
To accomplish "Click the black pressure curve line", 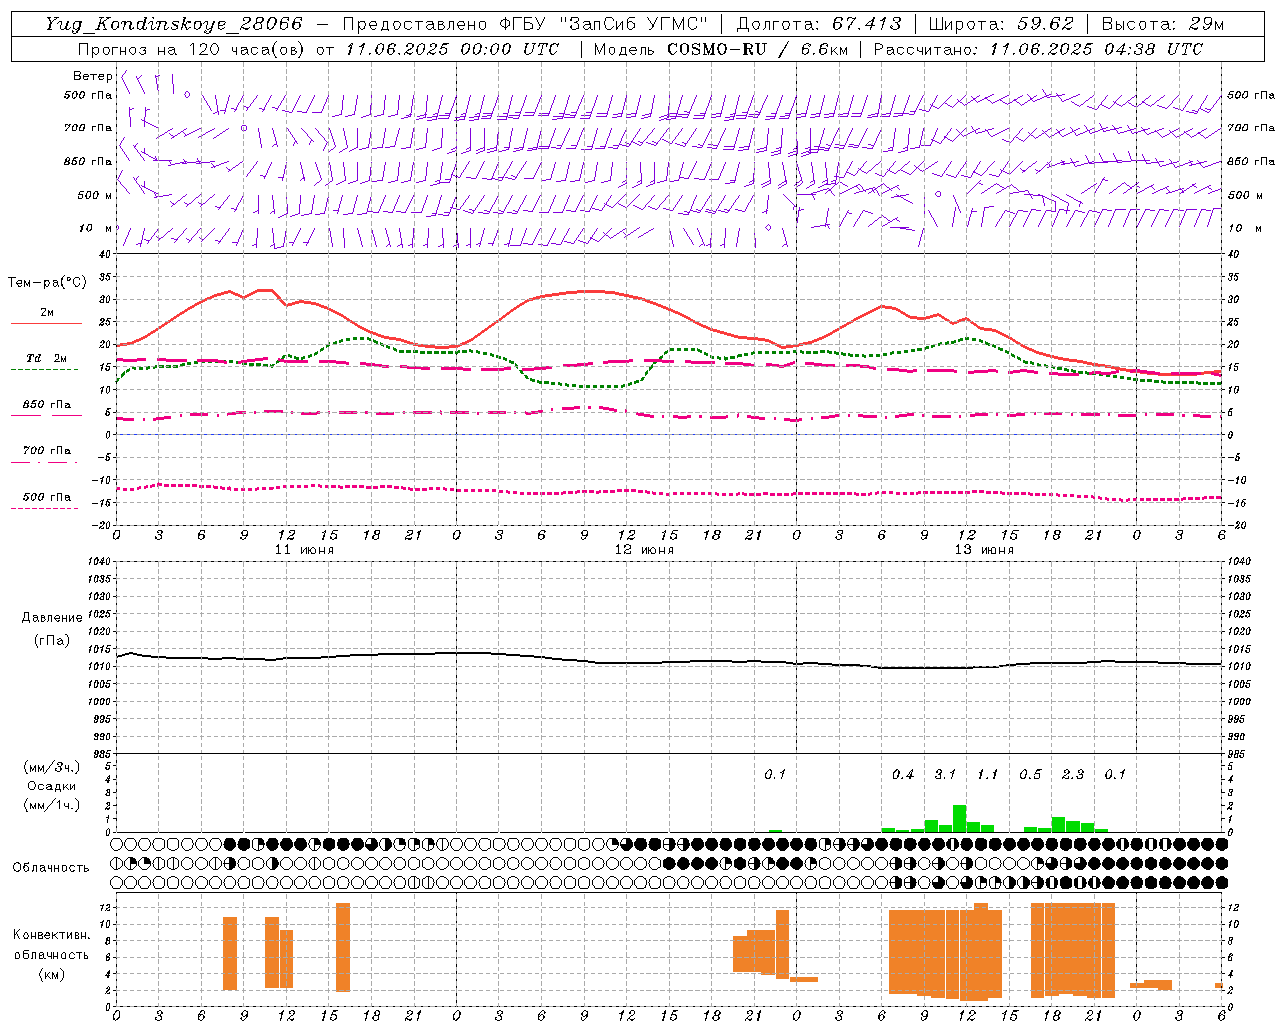I will coord(668,660).
